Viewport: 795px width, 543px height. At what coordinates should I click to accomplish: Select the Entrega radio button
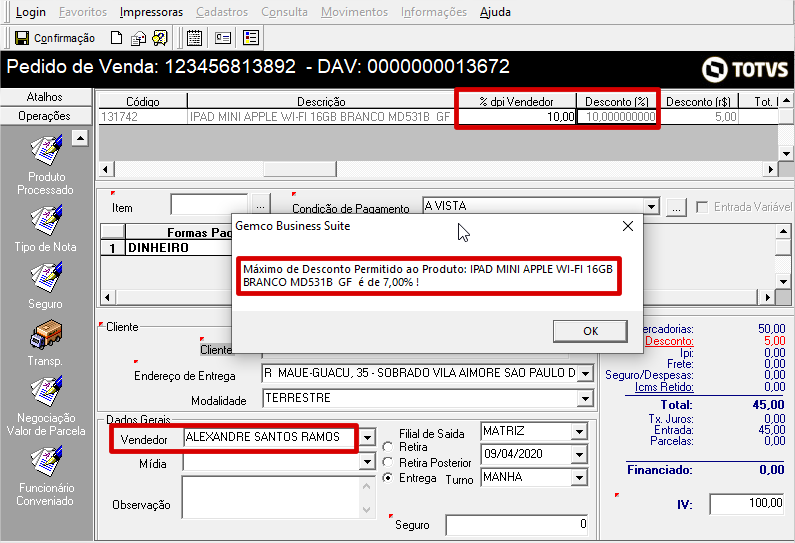388,478
